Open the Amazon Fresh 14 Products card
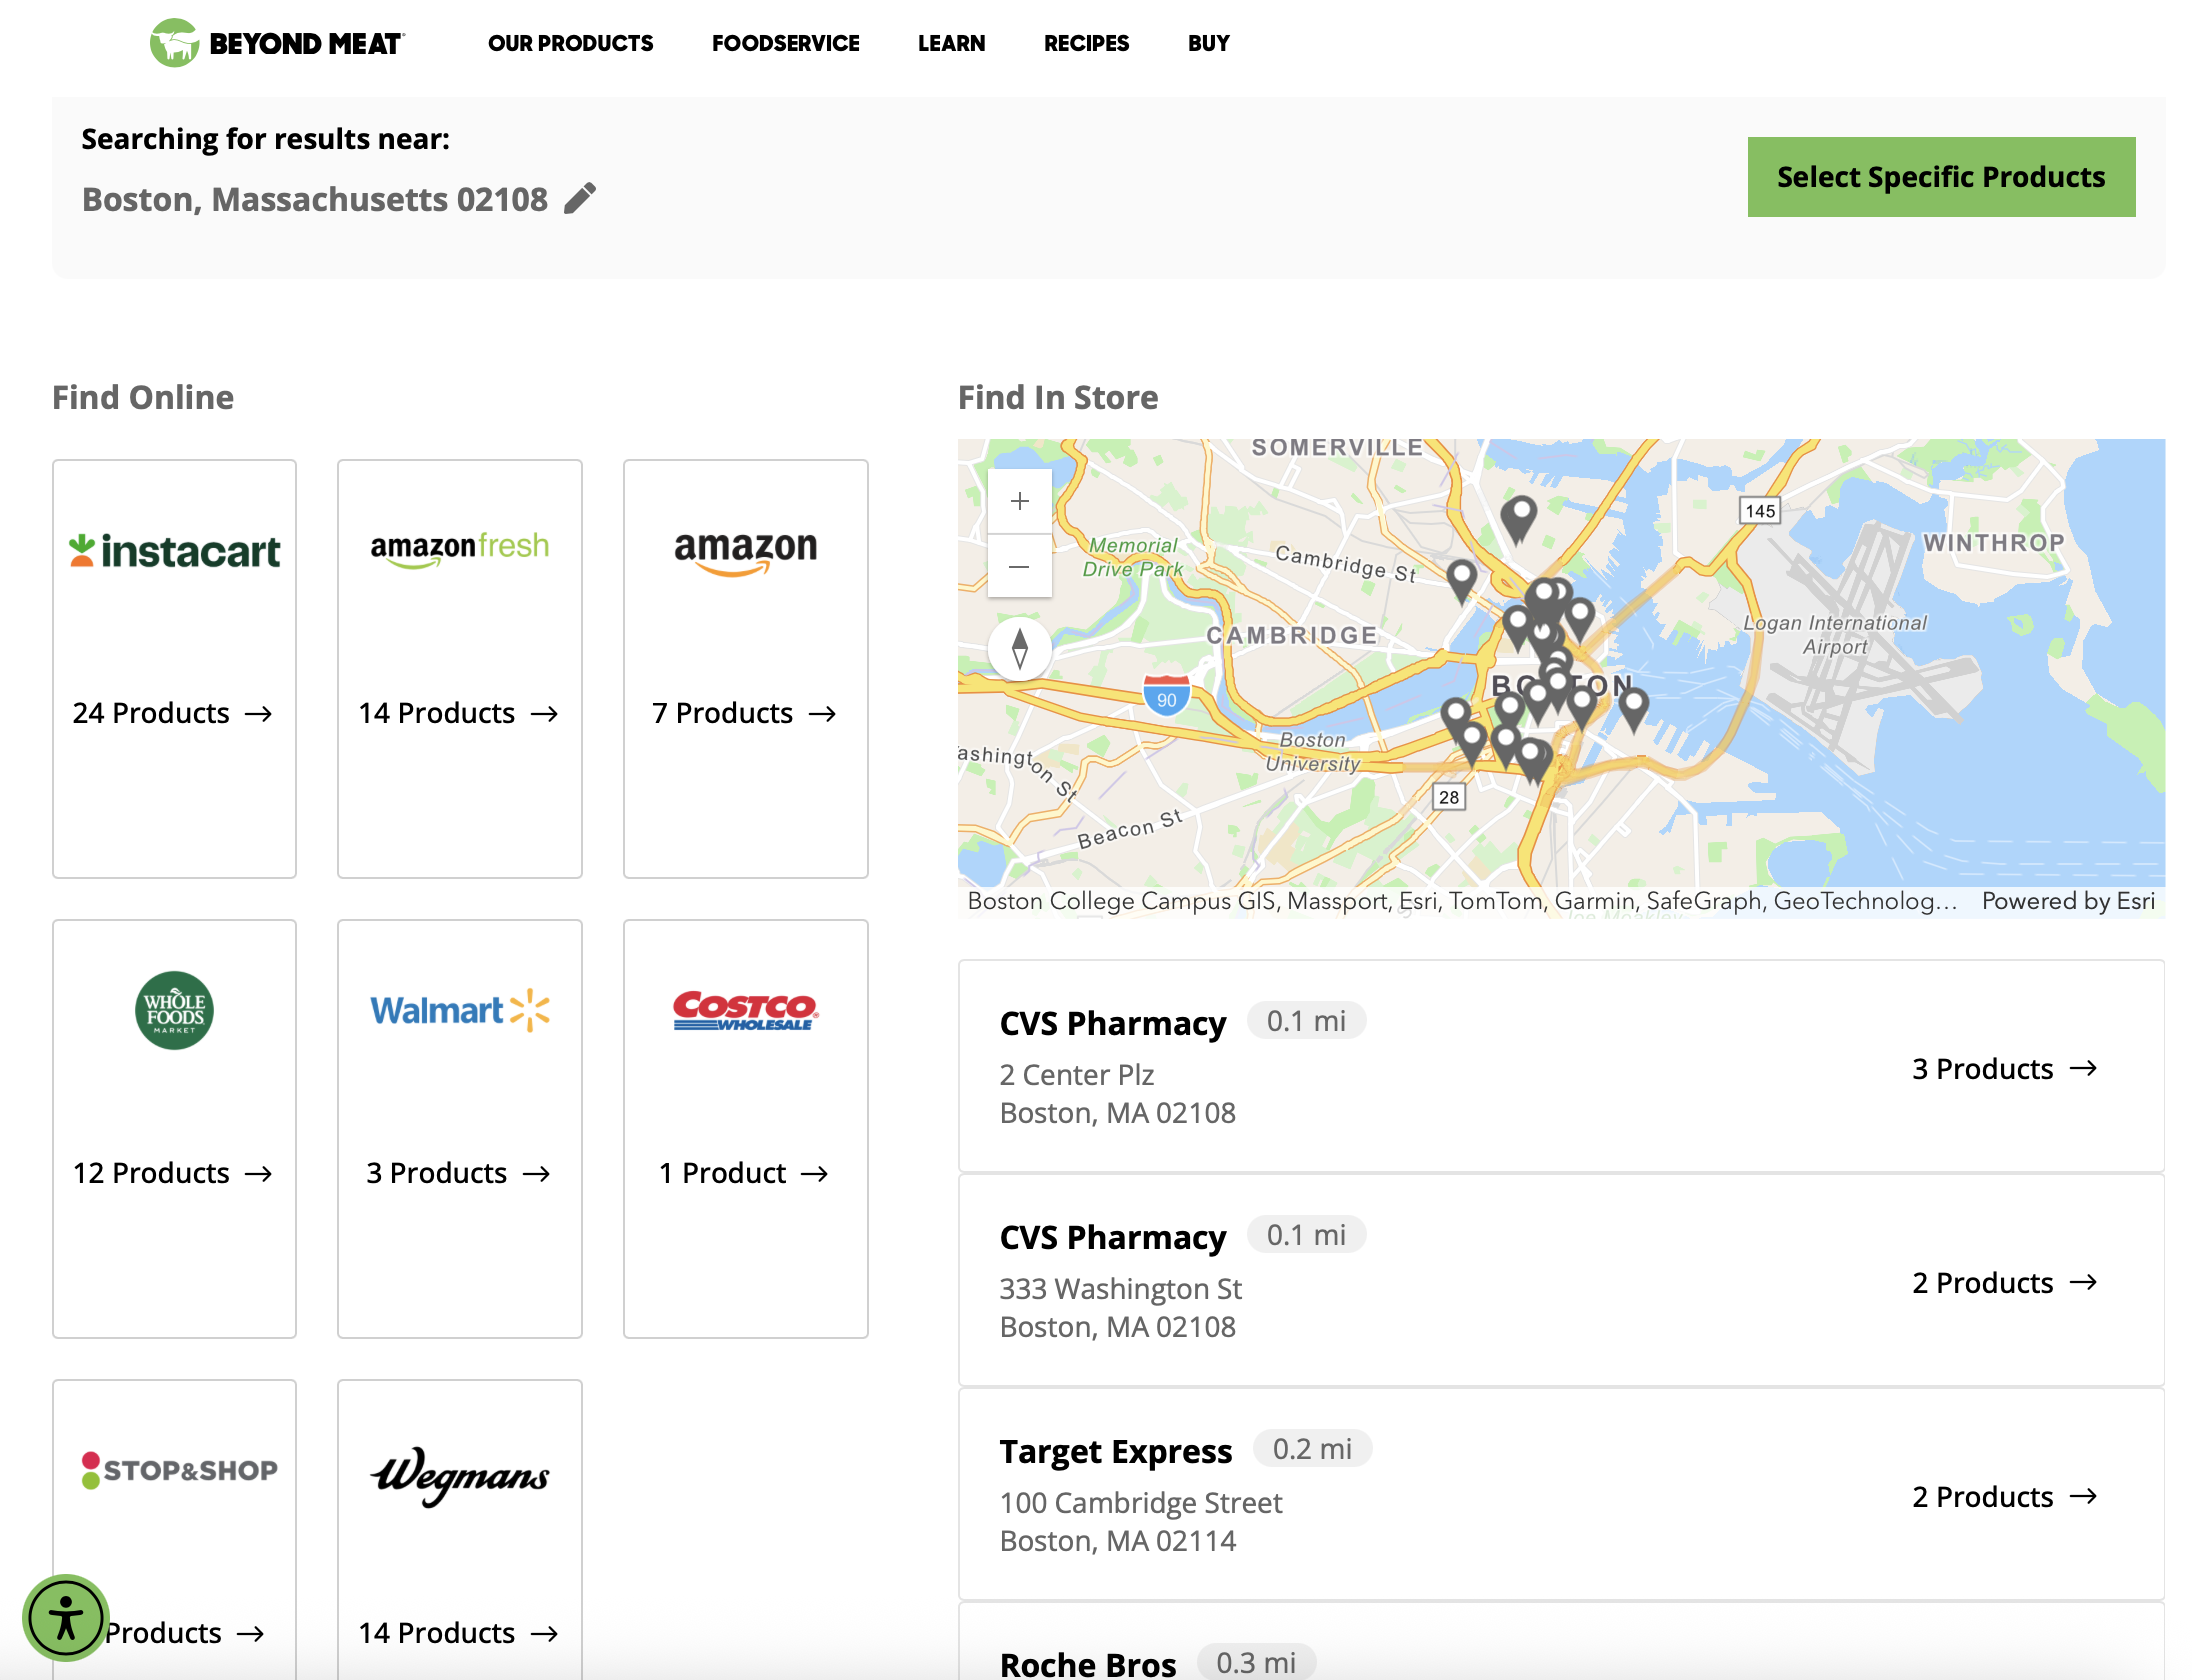This screenshot has width=2192, height=1680. 459,668
